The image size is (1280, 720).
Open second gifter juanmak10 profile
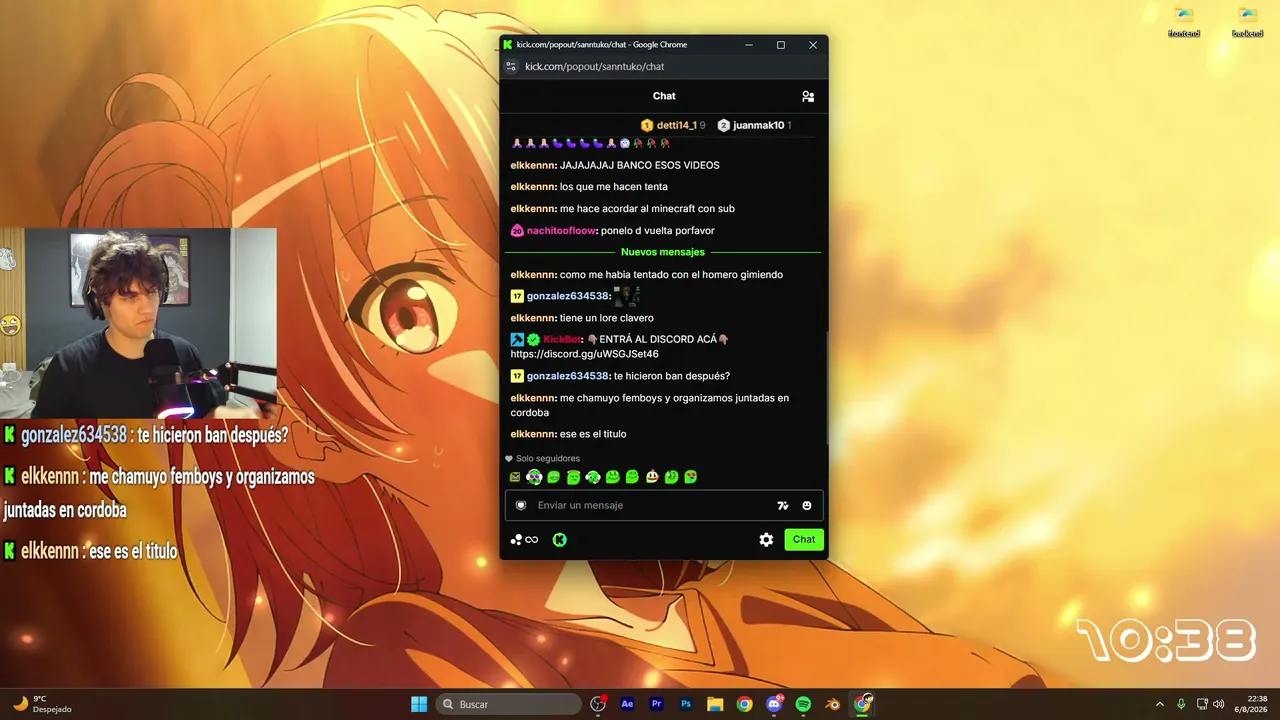point(758,125)
